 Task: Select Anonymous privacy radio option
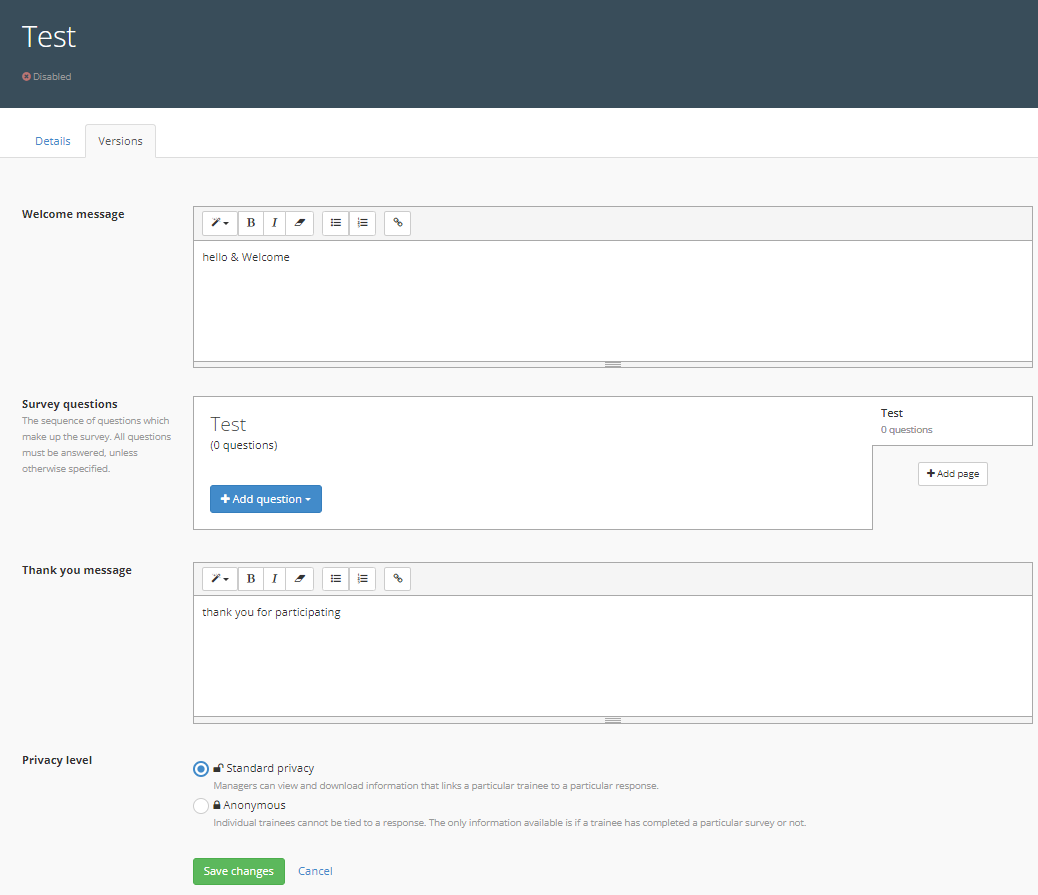tap(201, 806)
